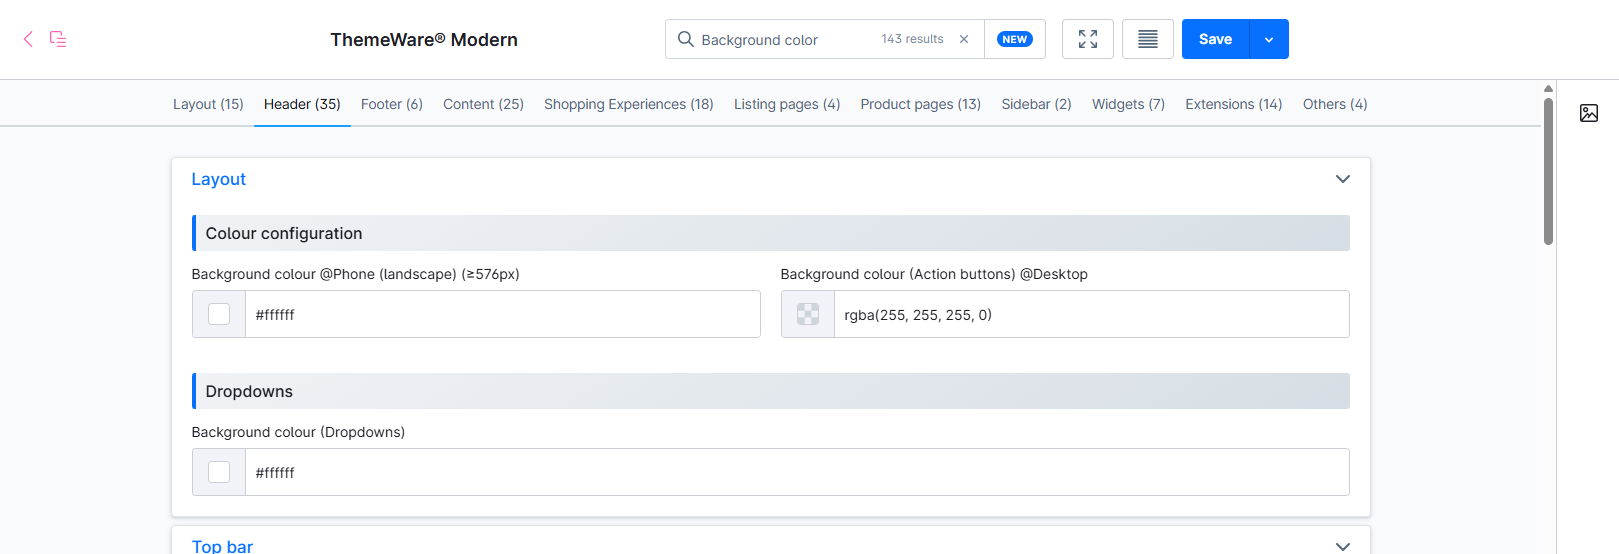Switch to Product pages (13) tab

coord(921,104)
